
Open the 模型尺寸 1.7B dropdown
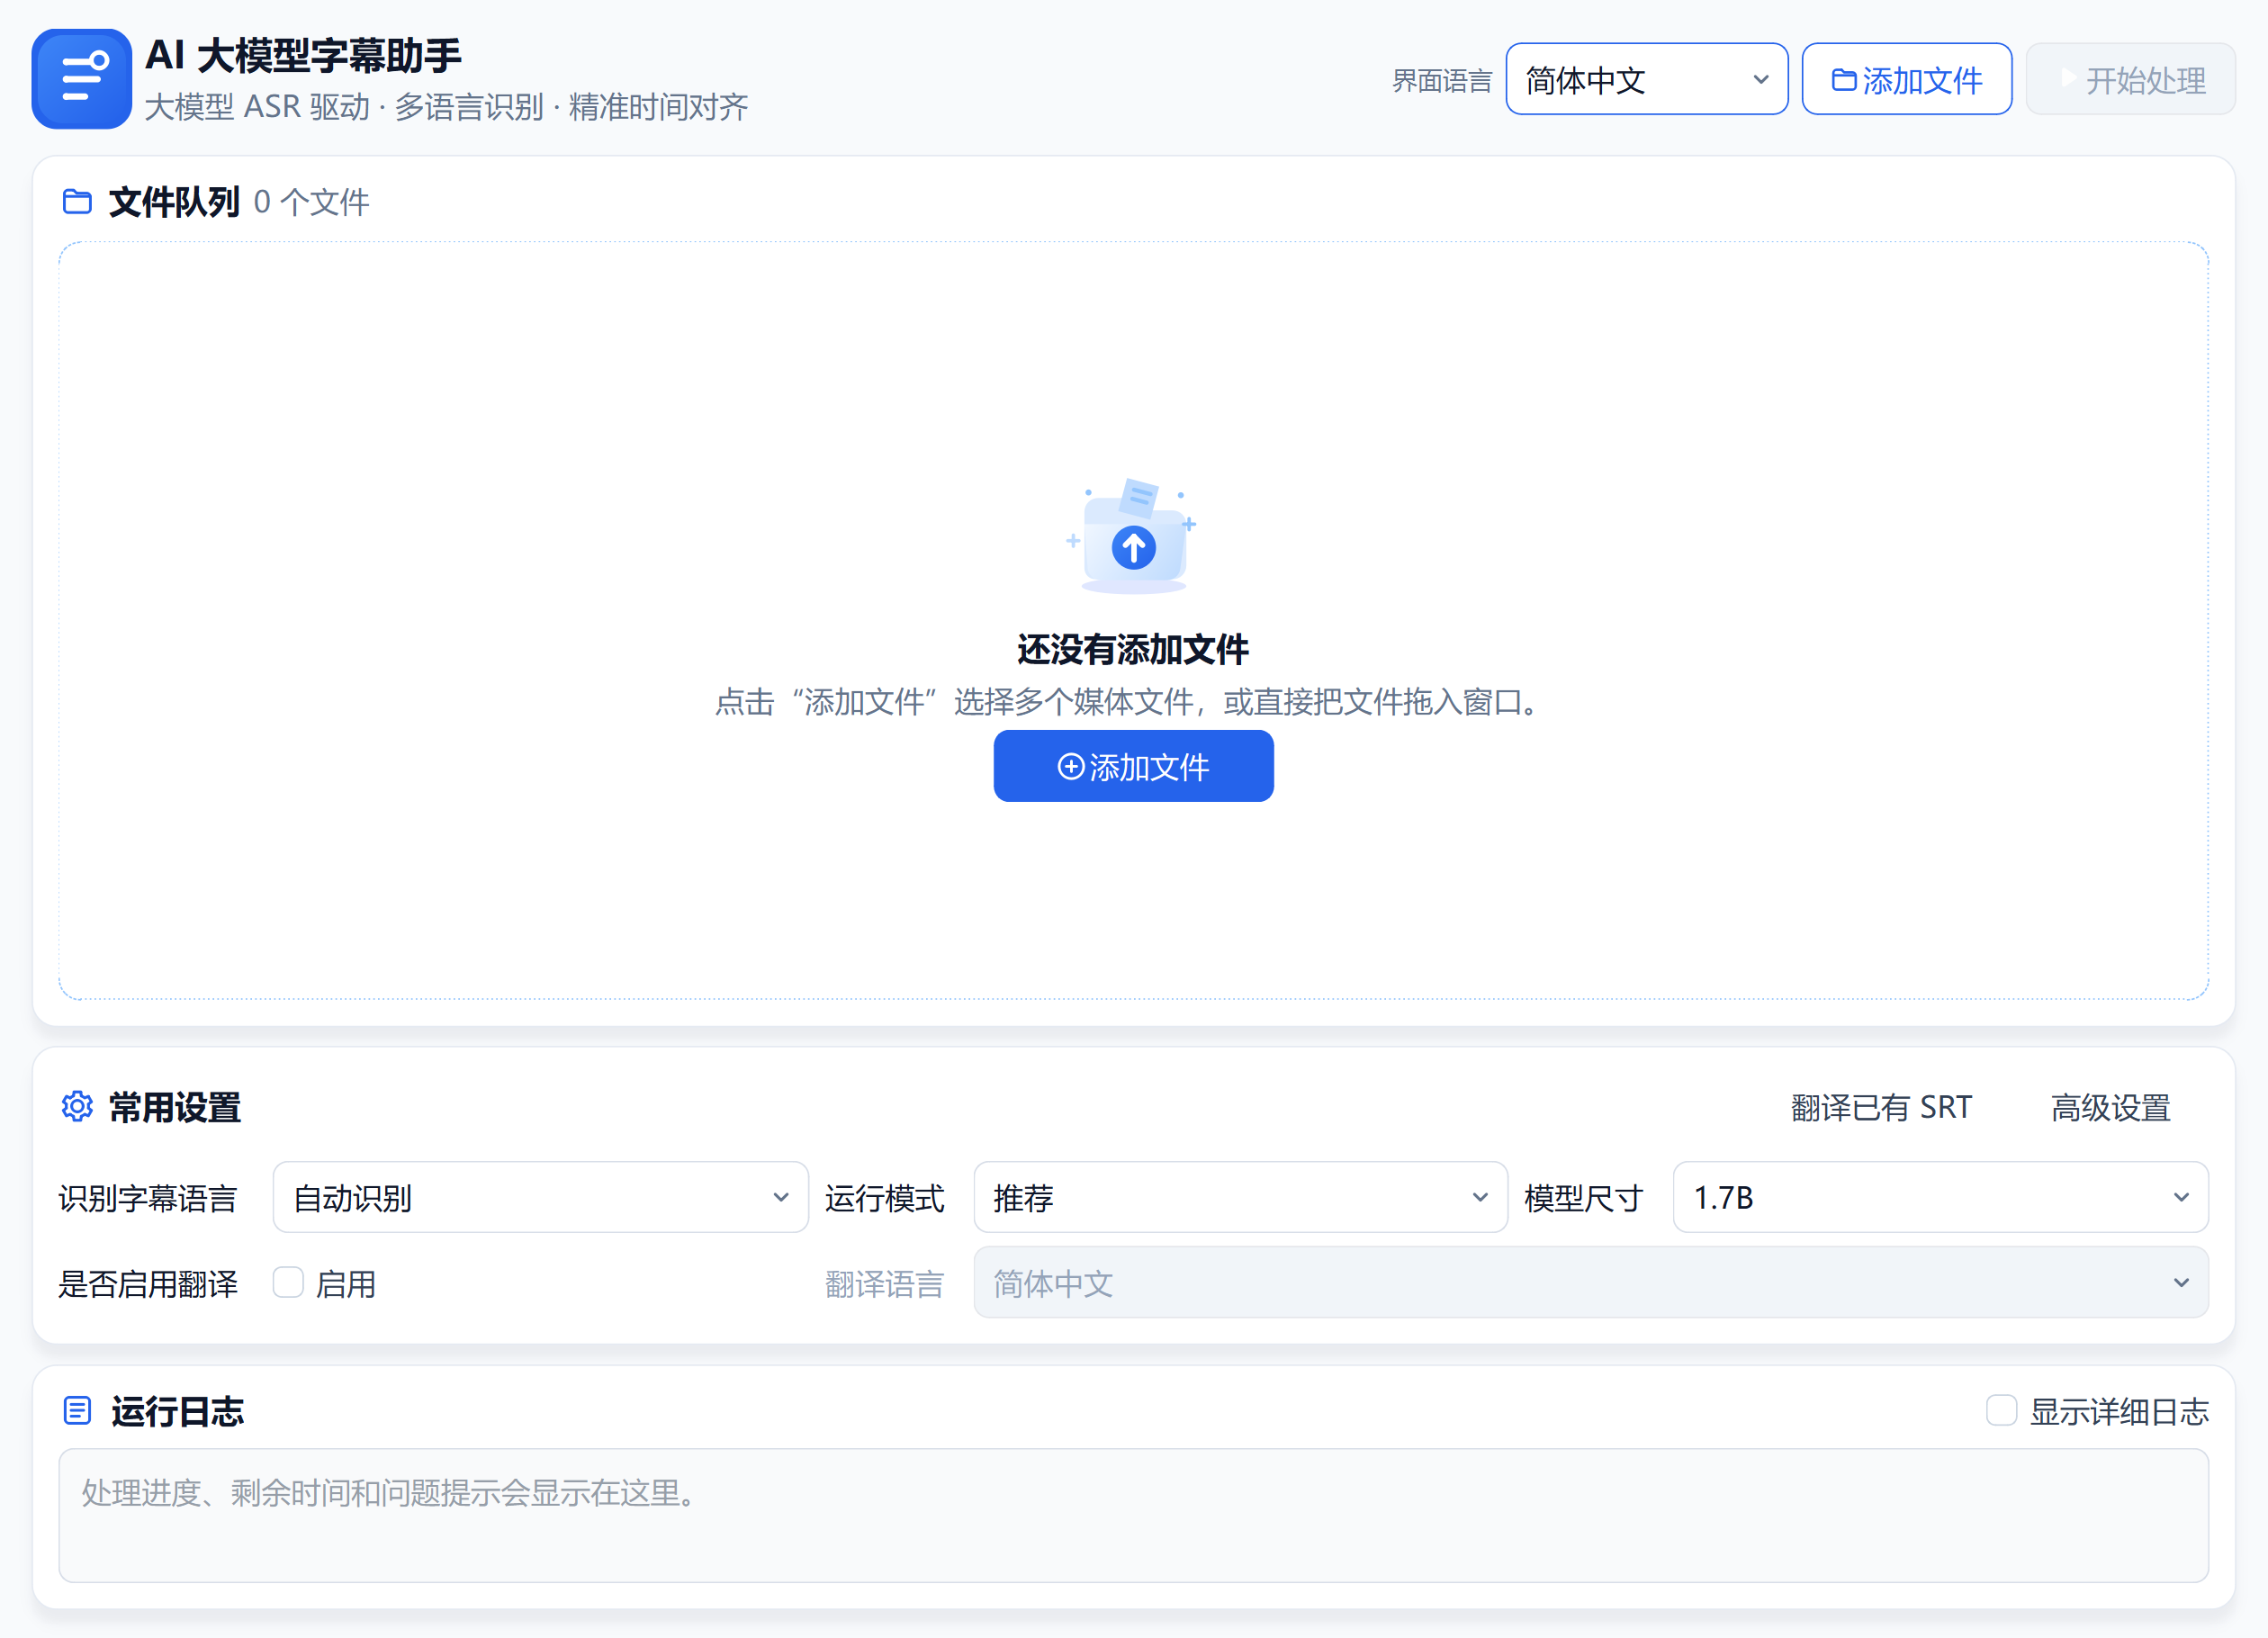(1940, 1197)
